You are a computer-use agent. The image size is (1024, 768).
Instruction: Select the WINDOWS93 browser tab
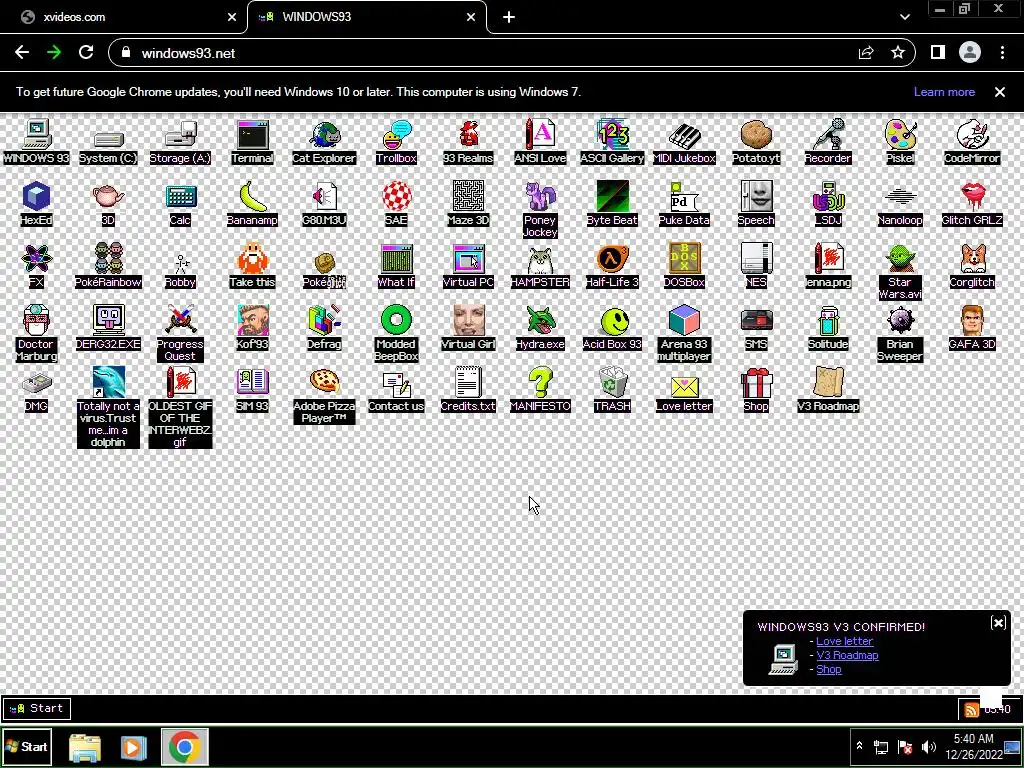(366, 17)
